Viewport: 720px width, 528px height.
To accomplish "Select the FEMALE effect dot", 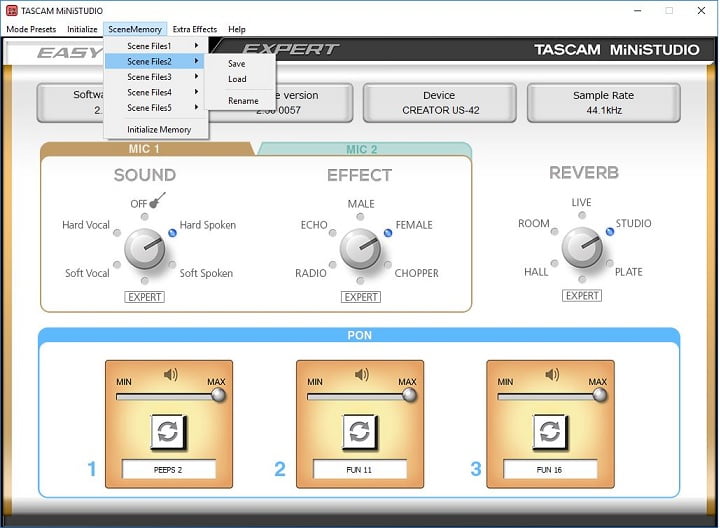I will point(388,233).
